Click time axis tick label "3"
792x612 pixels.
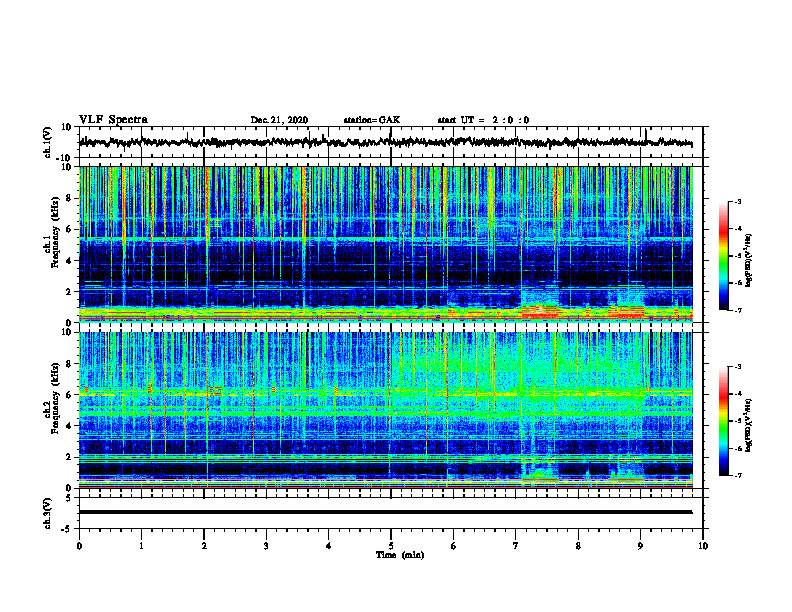click(x=266, y=546)
